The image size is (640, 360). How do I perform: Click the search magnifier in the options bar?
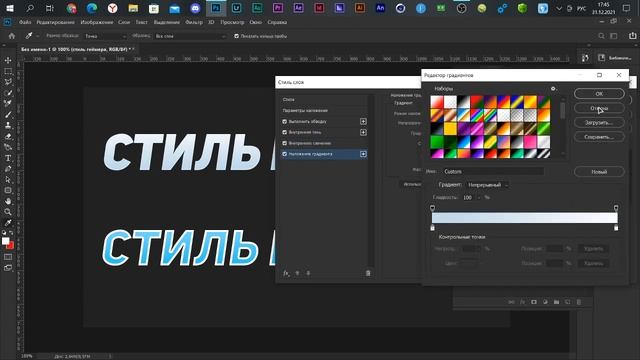(x=601, y=36)
